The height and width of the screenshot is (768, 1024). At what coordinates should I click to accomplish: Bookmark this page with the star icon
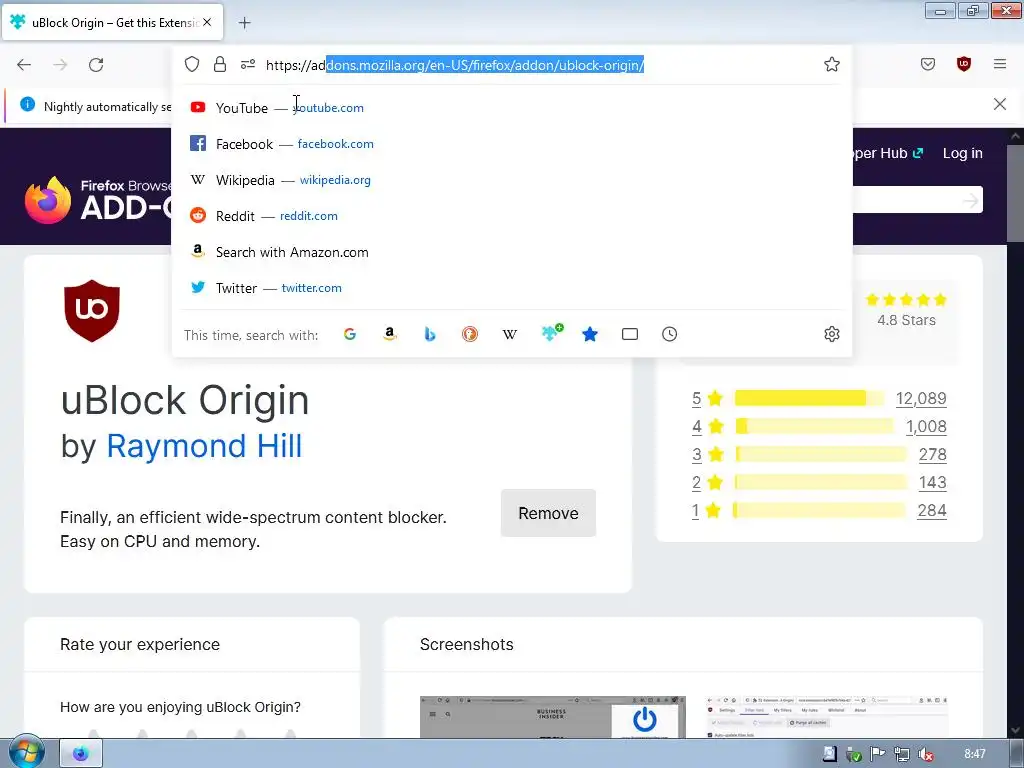tap(831, 64)
